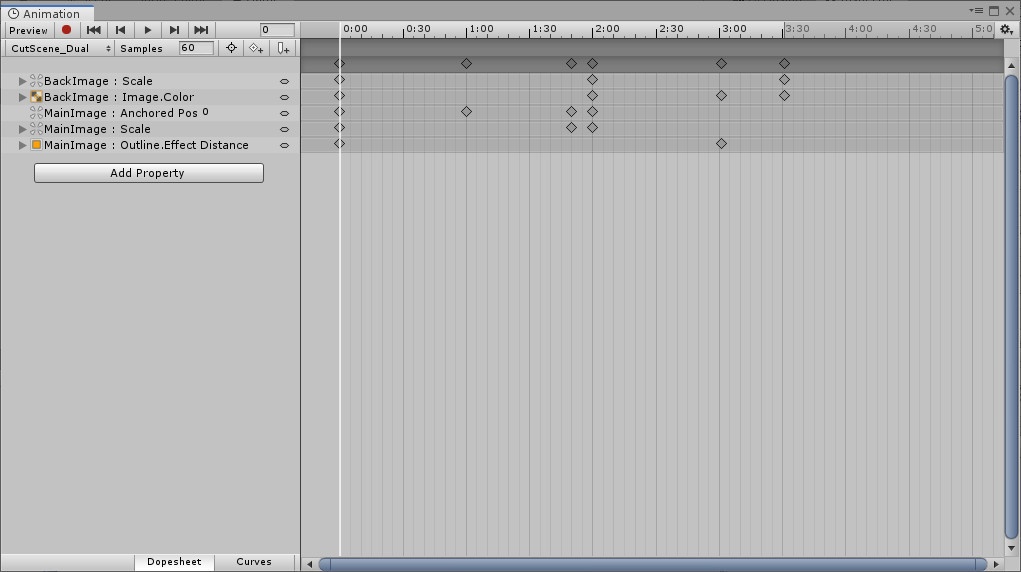Select MainImage : Outline.Effect Distance row label
Image resolution: width=1021 pixels, height=572 pixels.
[146, 145]
